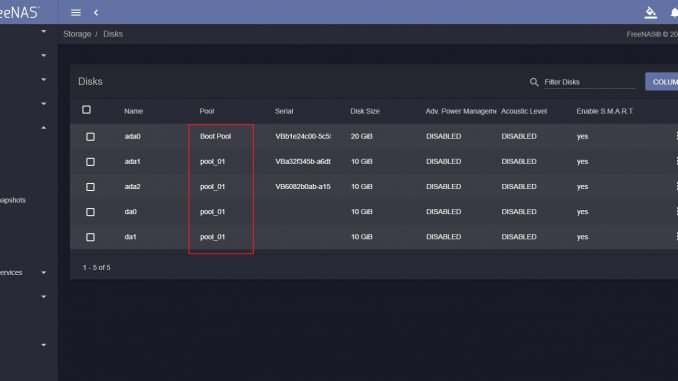Select the checkbox for disk ada0
Screen dimensions: 678x381
[90, 137]
